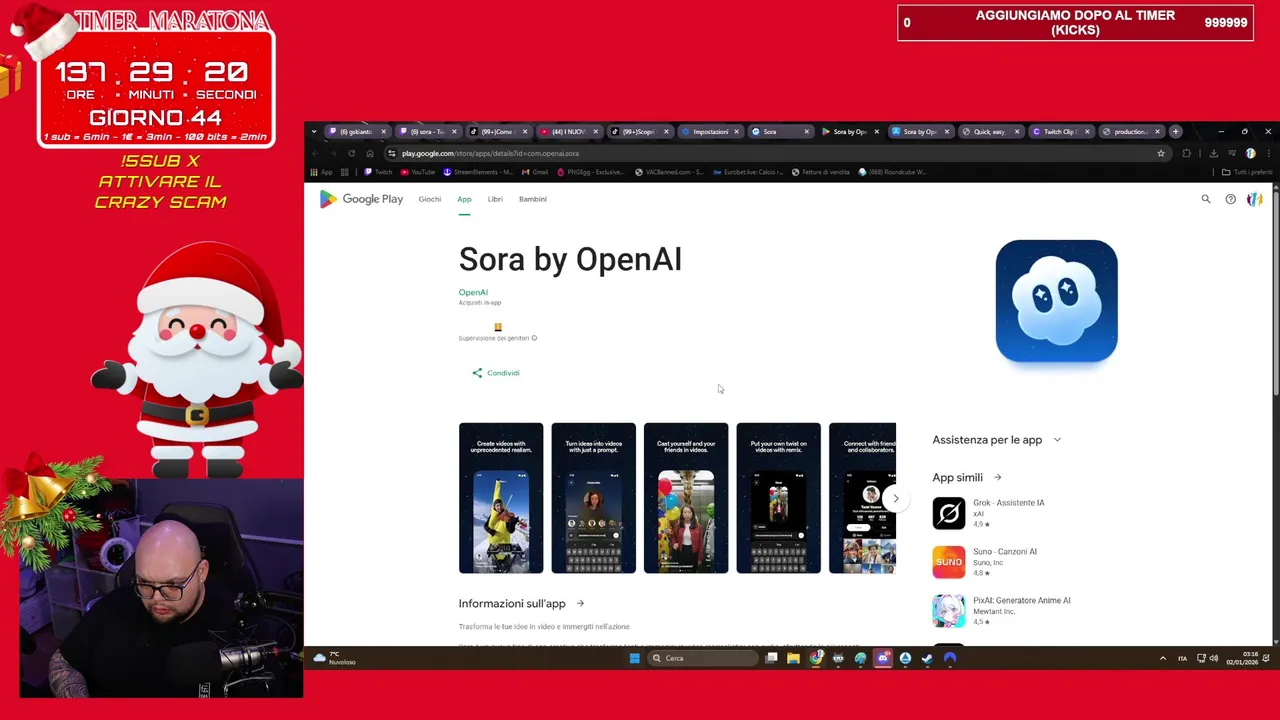Viewport: 1280px width, 720px height.
Task: Switch to the Twitch Clip browser tab
Action: tap(1061, 132)
